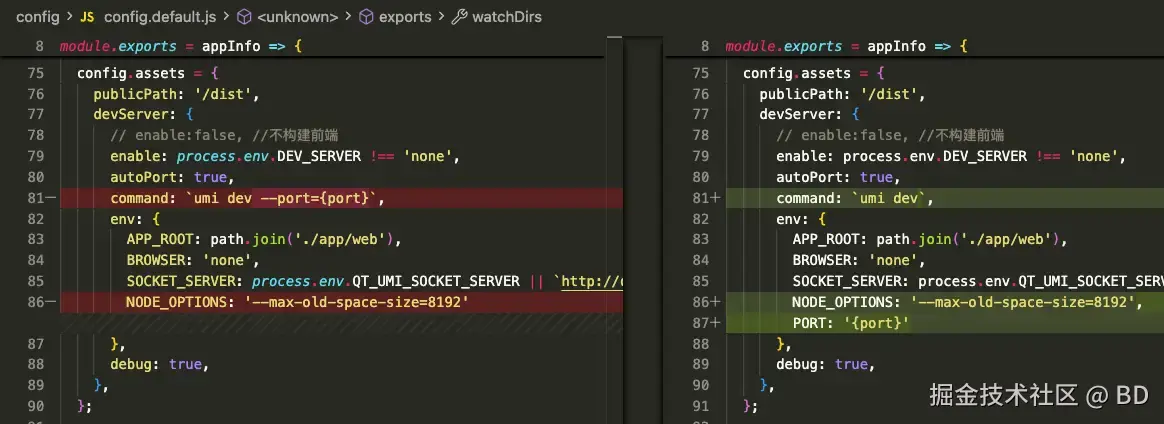This screenshot has width=1164, height=424.
Task: Click DEV_SERVER on left line 79
Action: pyautogui.click(x=319, y=157)
